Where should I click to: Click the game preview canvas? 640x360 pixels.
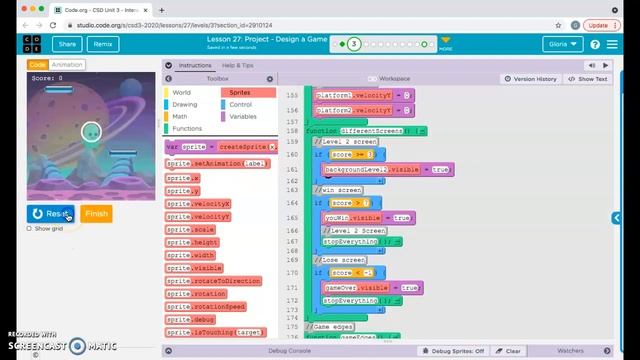click(91, 136)
